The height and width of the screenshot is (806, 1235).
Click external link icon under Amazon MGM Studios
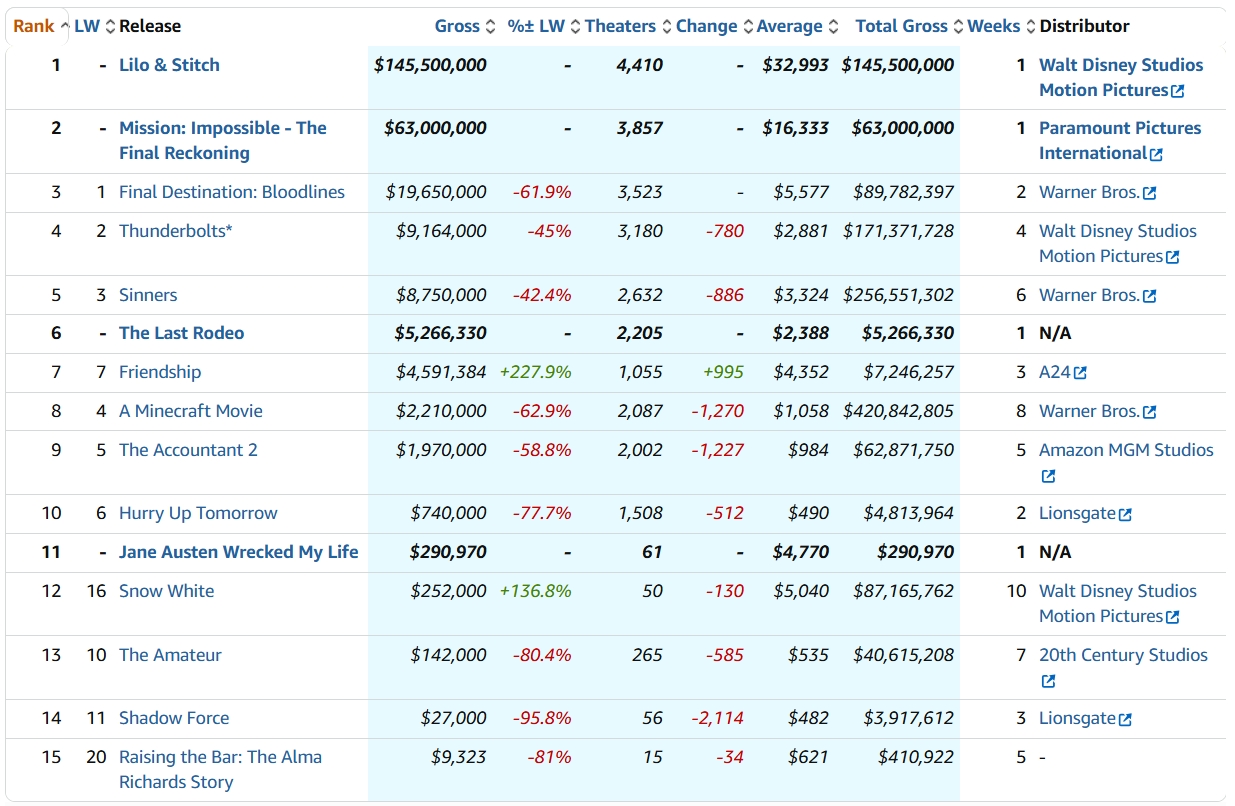[x=1048, y=476]
